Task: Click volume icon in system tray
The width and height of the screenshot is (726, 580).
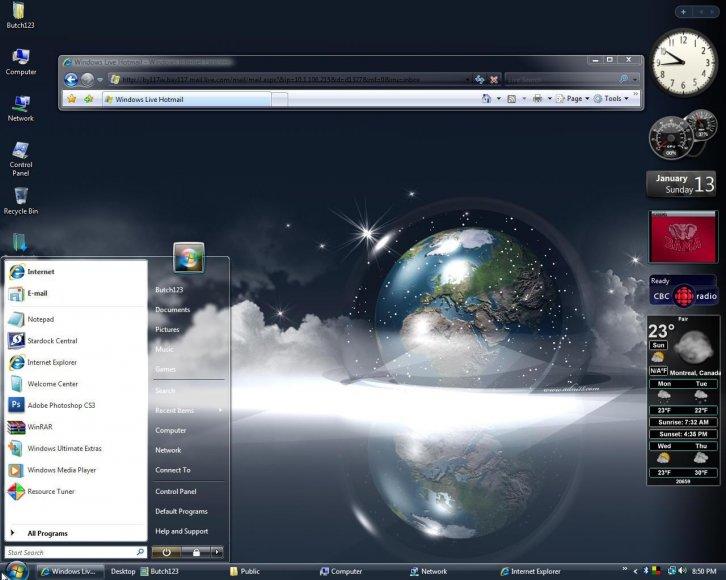Action: 682,571
